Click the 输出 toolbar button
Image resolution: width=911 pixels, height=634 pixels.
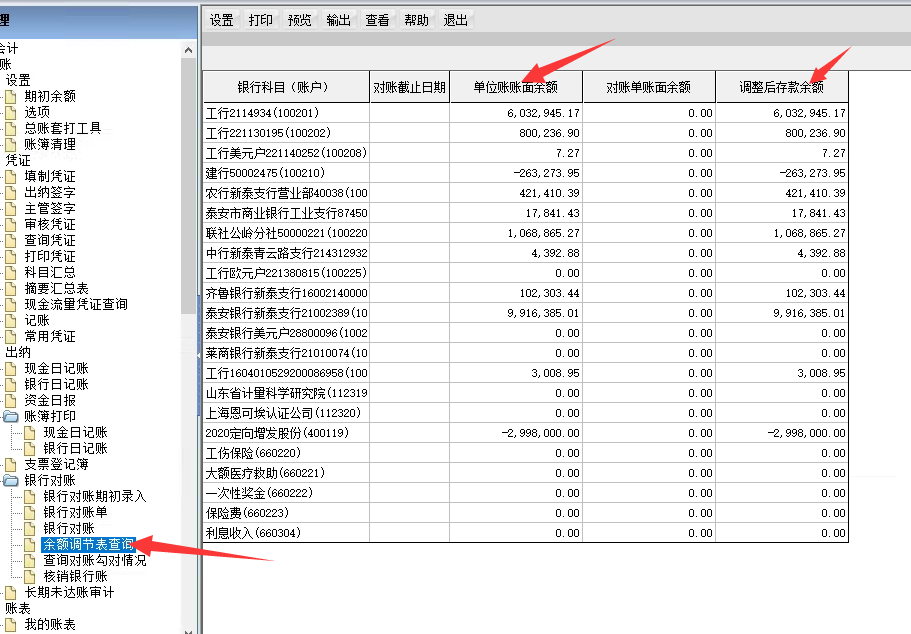[x=338, y=20]
